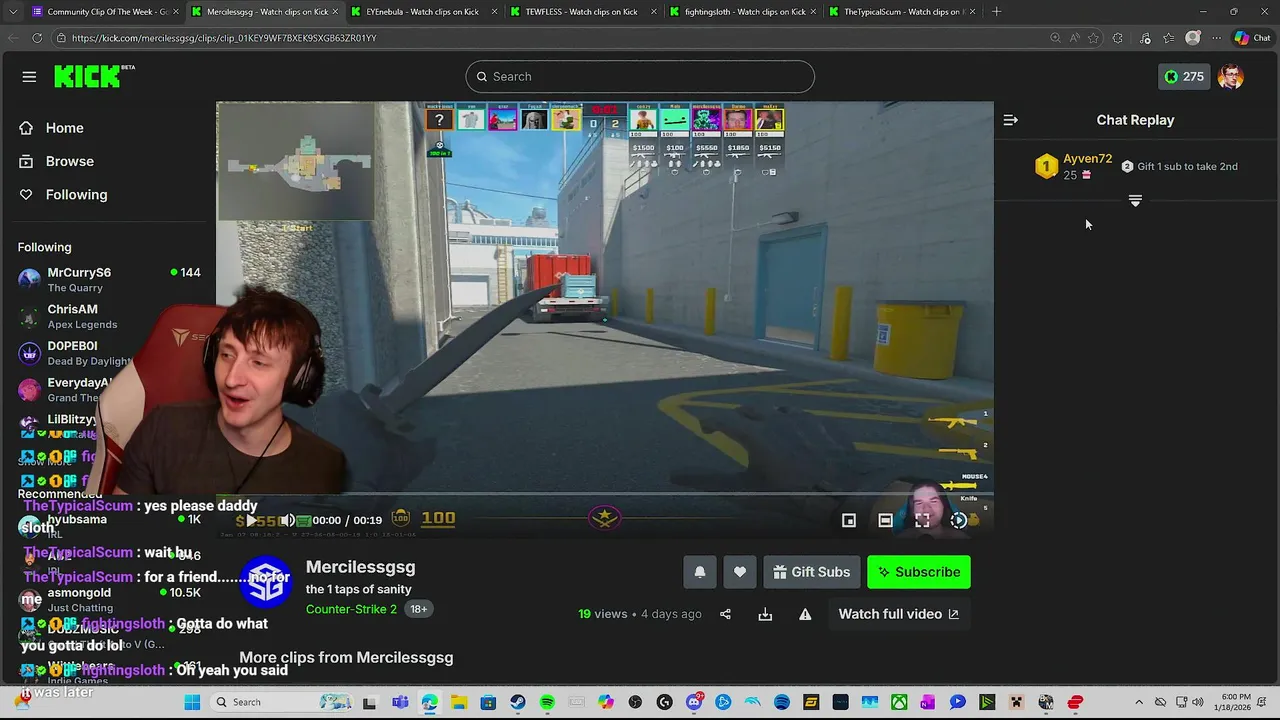Open Microsoft Edge from the taskbar

click(x=430, y=702)
